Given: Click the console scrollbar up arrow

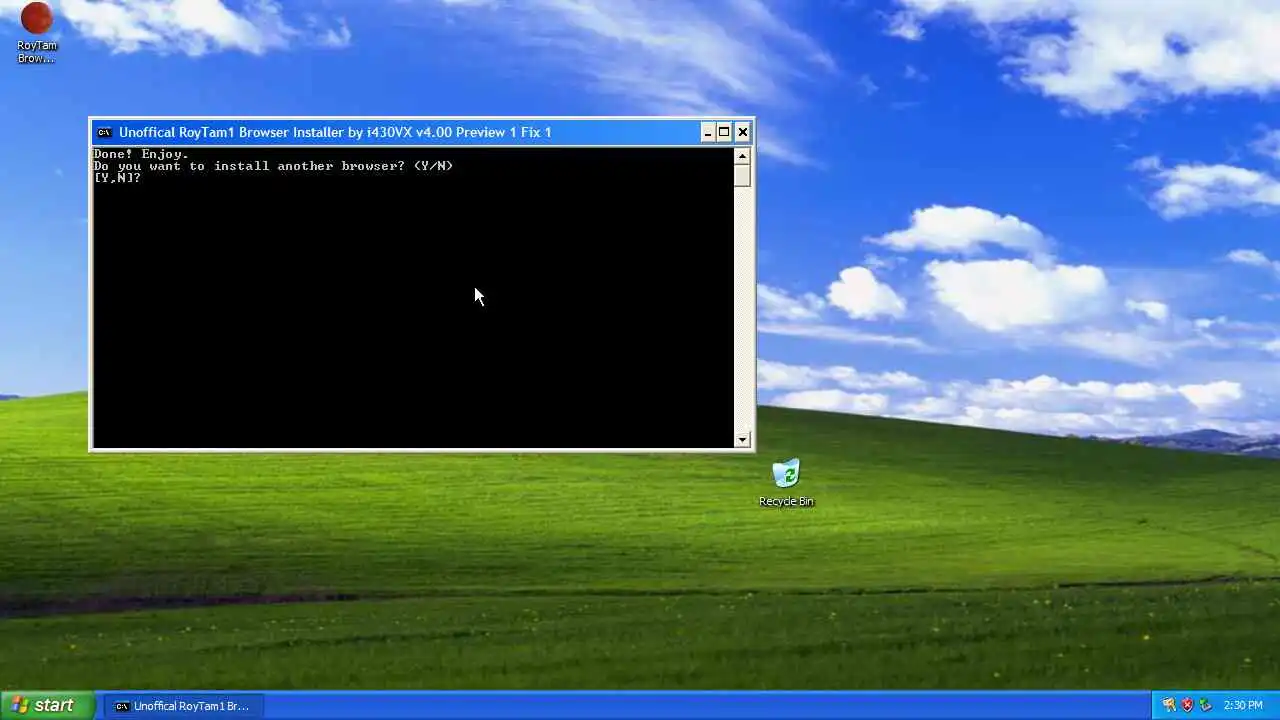Looking at the screenshot, I should coord(742,155).
